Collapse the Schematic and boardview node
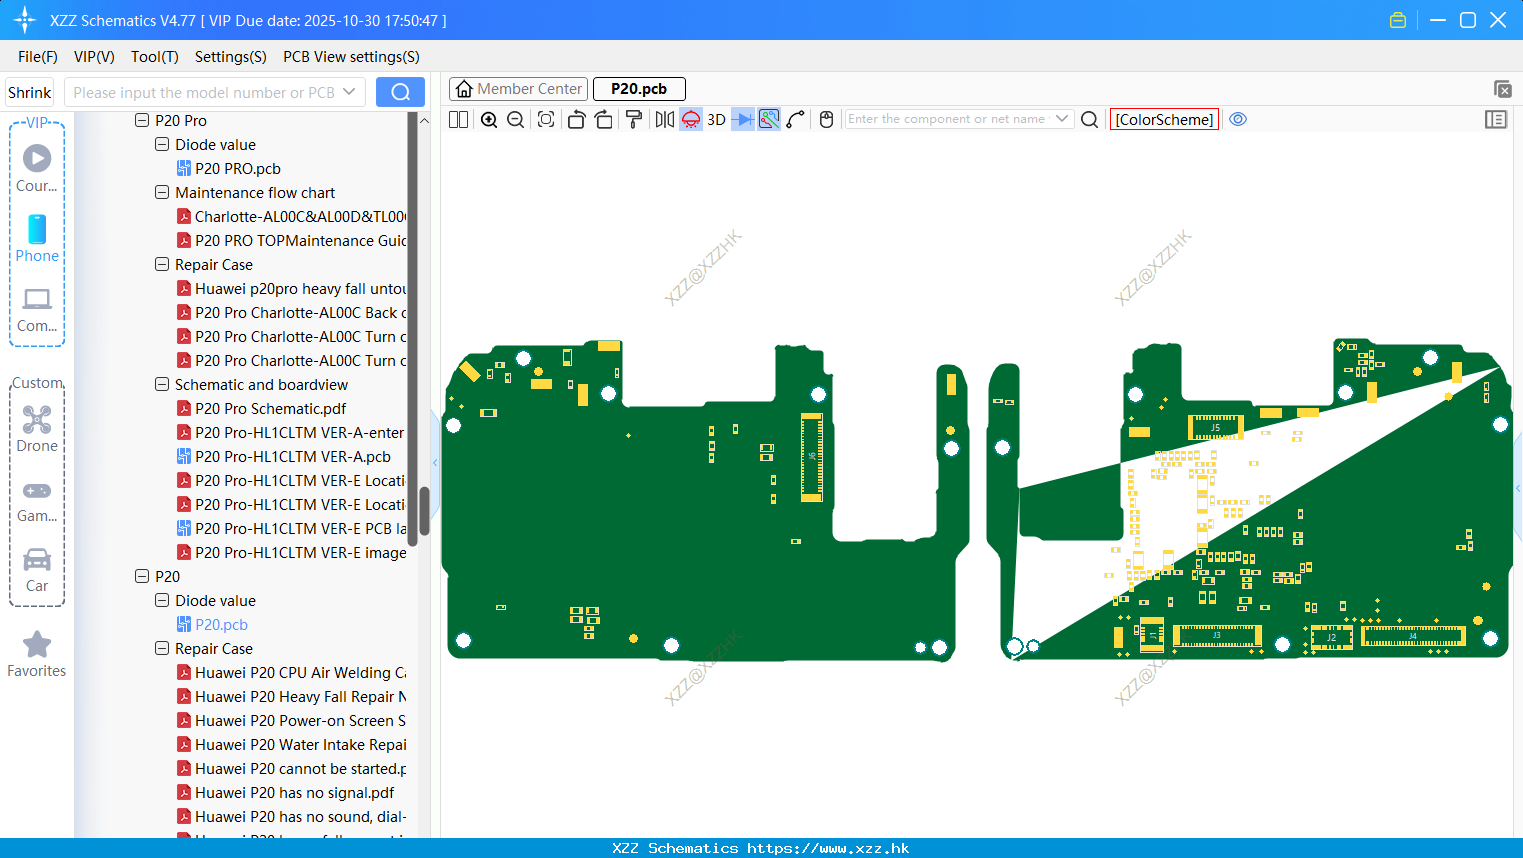The image size is (1523, 858). tap(162, 384)
